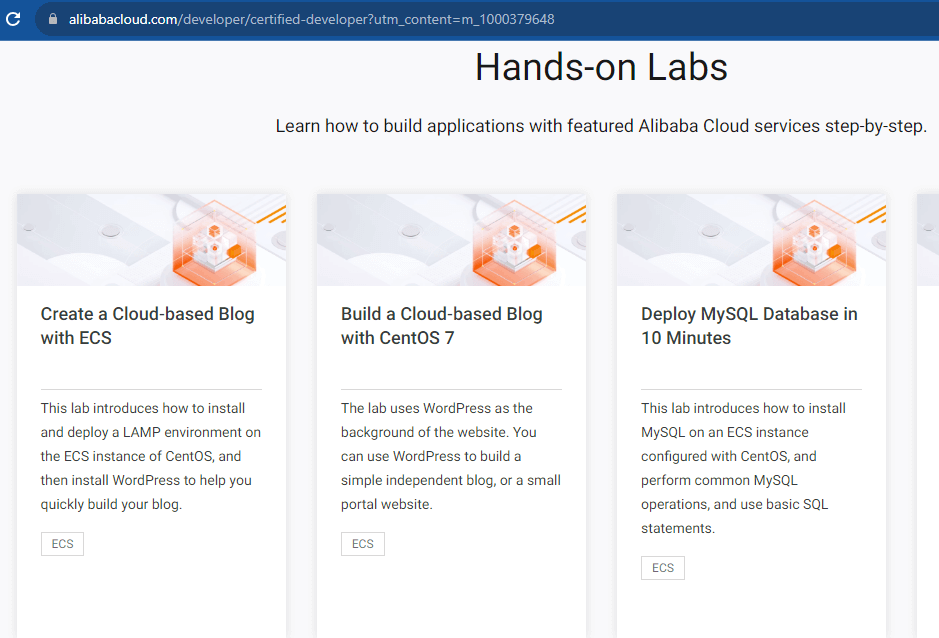The width and height of the screenshot is (939, 638).
Task: Click the first lab card's description text
Action: (x=150, y=455)
